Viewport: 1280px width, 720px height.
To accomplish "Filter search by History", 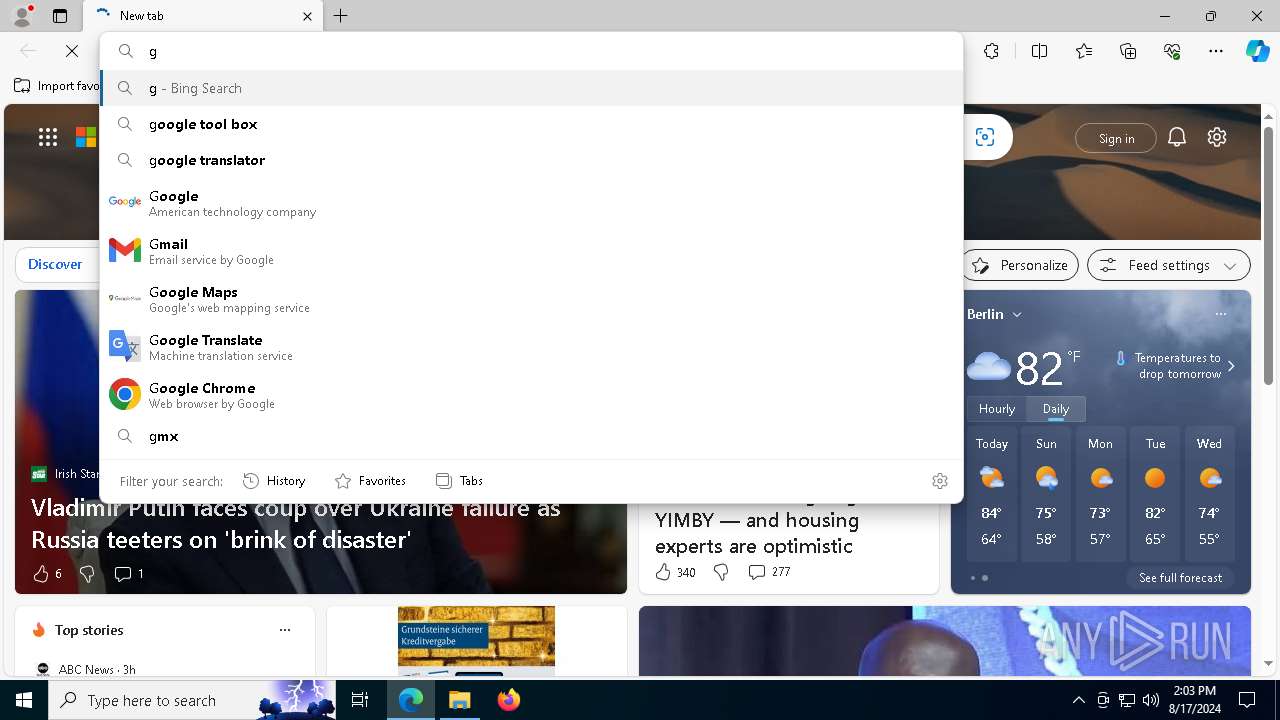I will [274, 481].
